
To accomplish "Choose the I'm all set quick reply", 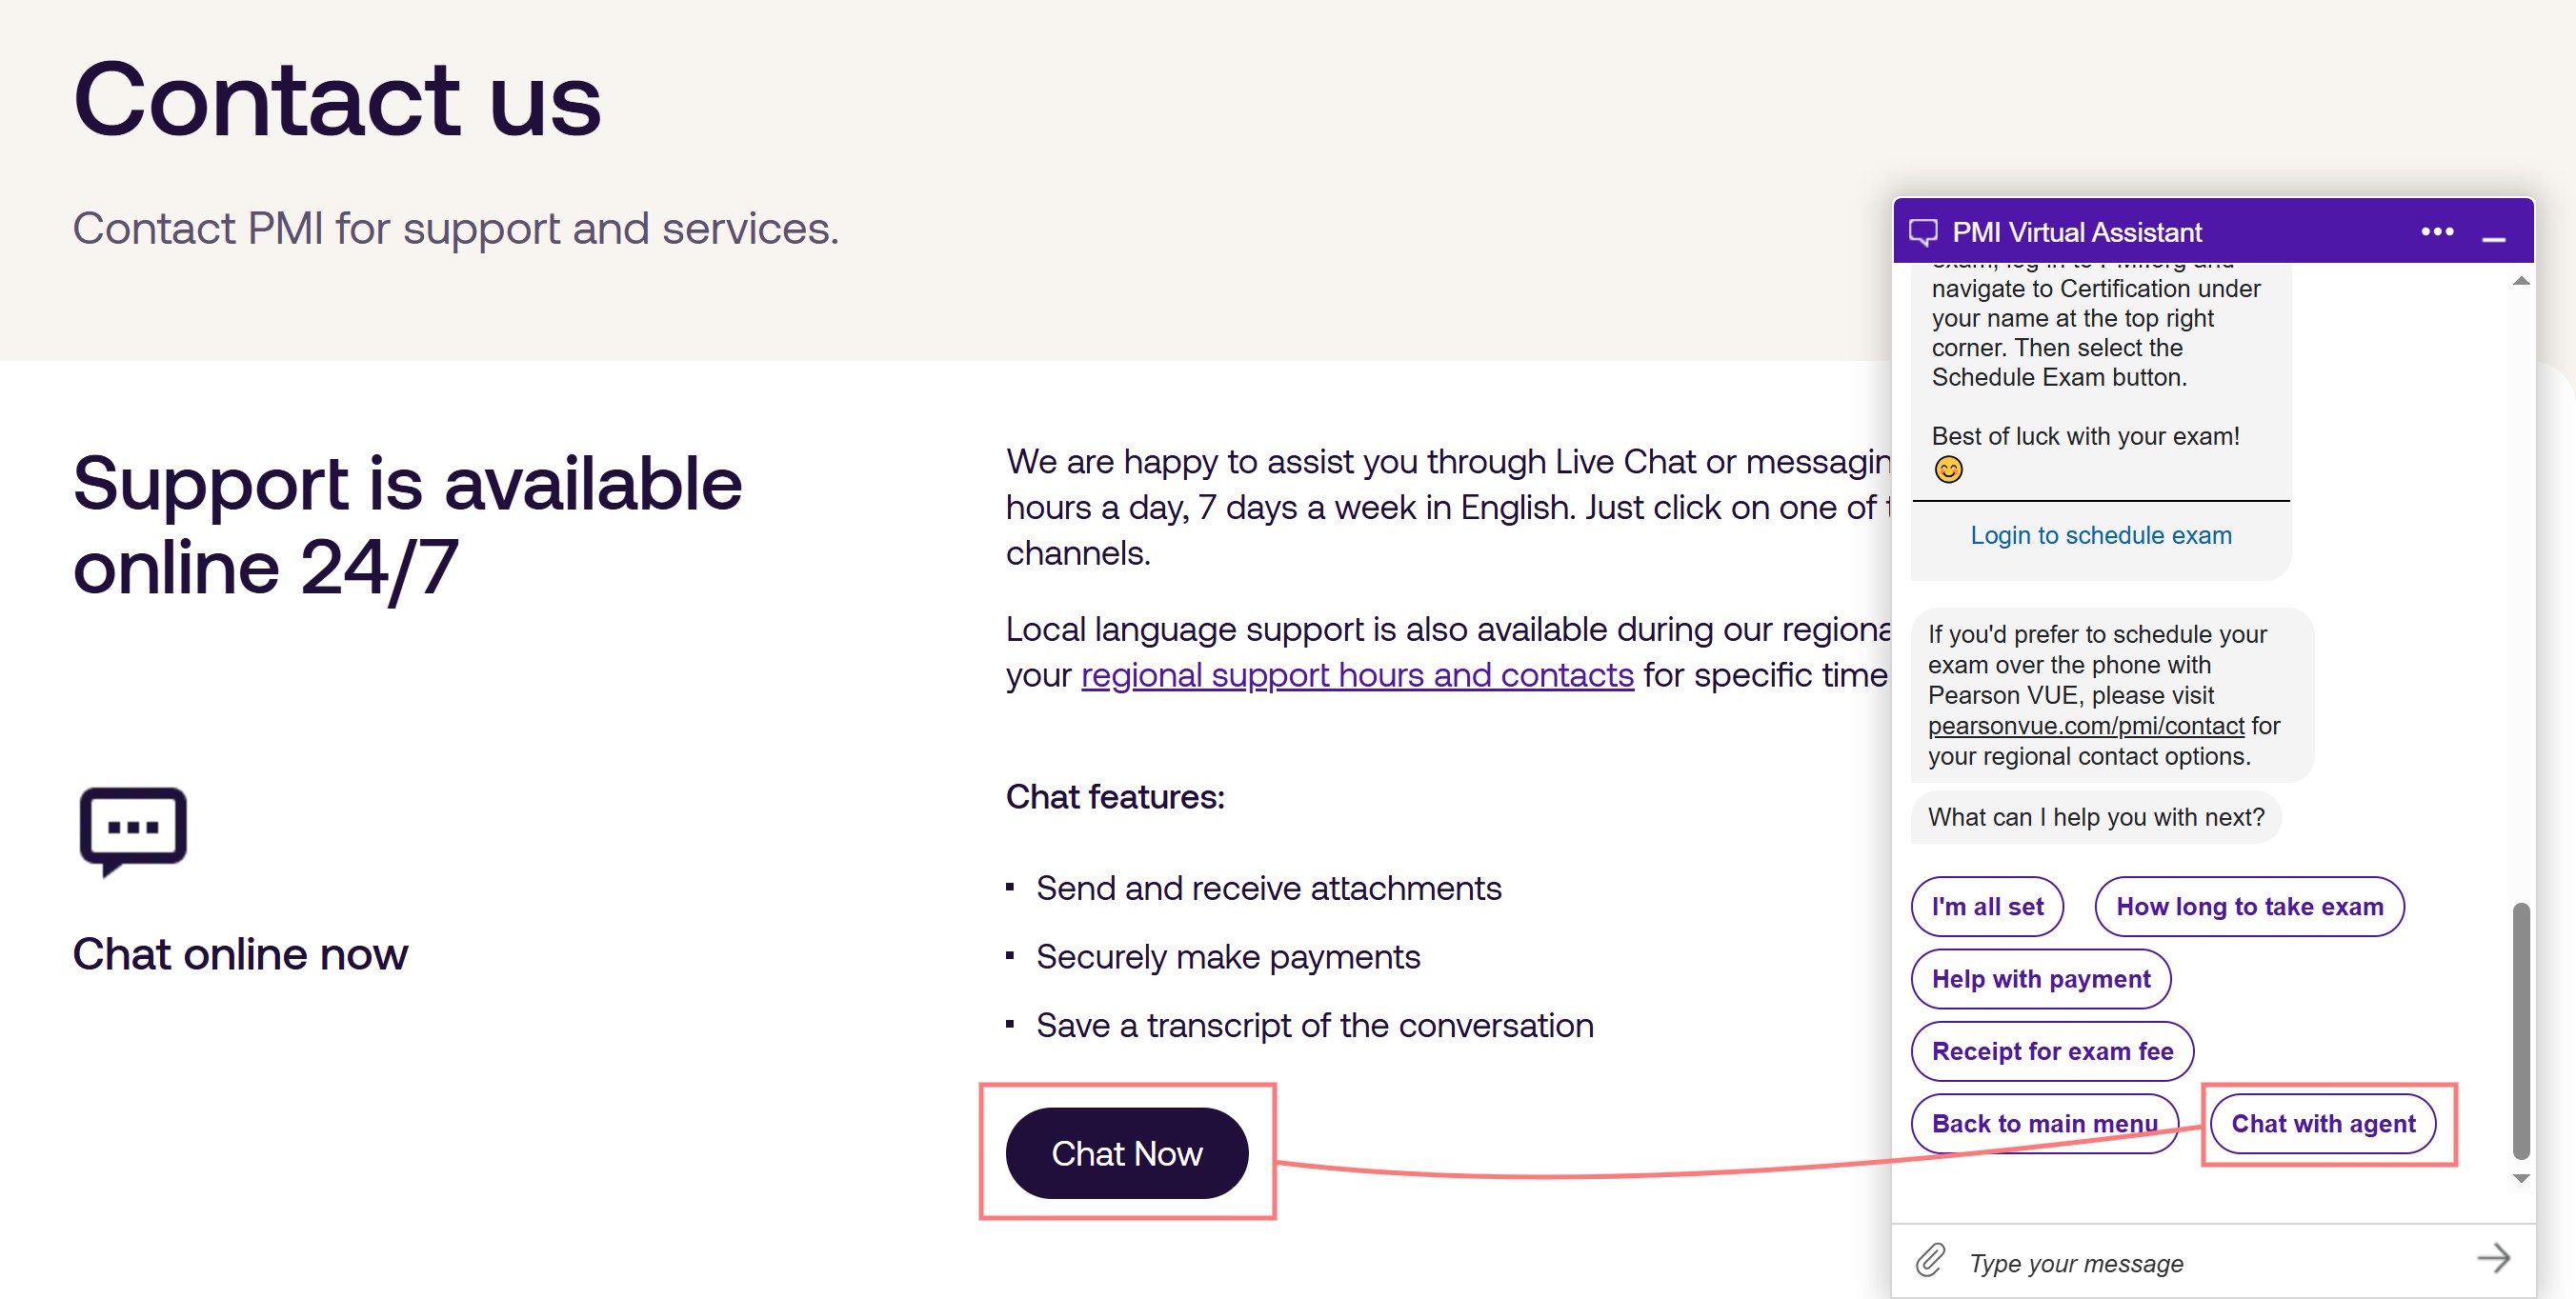I will pos(1987,906).
